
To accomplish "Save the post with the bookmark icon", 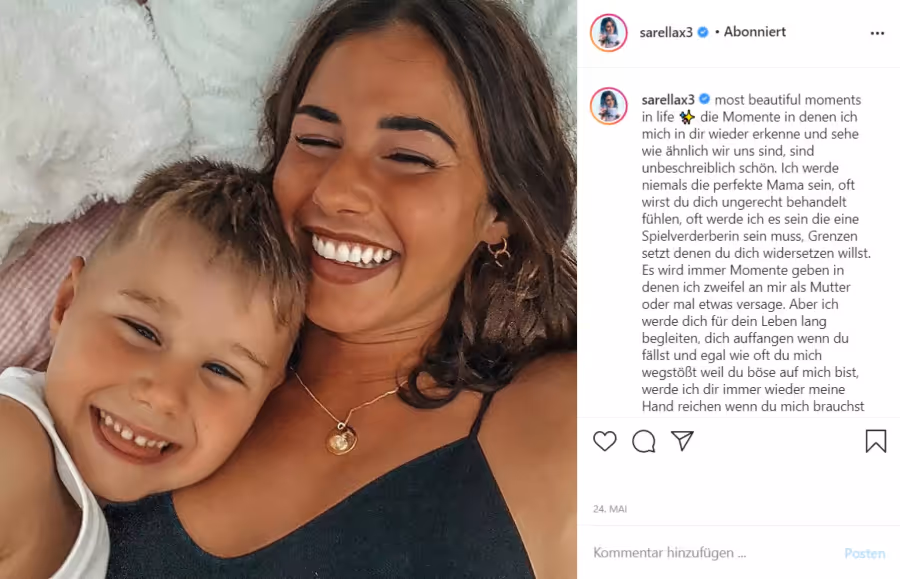I will [x=875, y=441].
